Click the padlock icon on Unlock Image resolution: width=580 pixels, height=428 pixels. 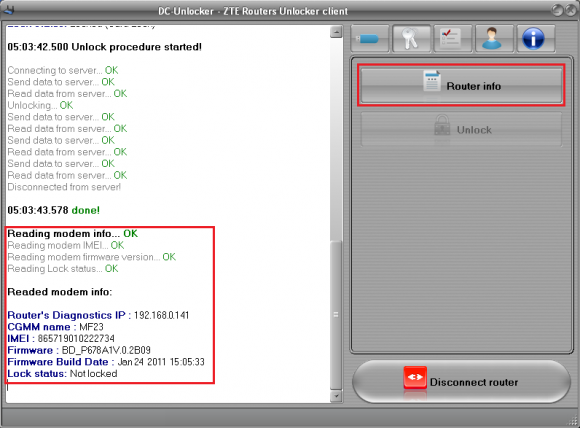pyautogui.click(x=442, y=125)
